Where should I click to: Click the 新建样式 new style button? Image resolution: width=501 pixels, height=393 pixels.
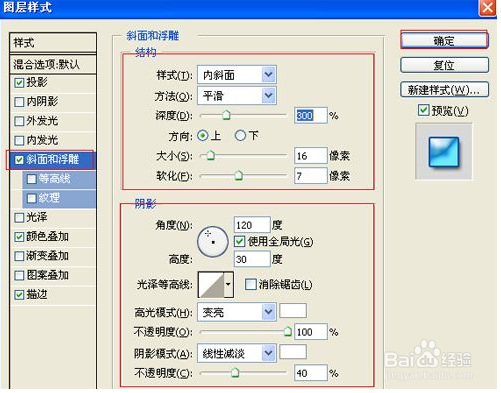click(444, 90)
